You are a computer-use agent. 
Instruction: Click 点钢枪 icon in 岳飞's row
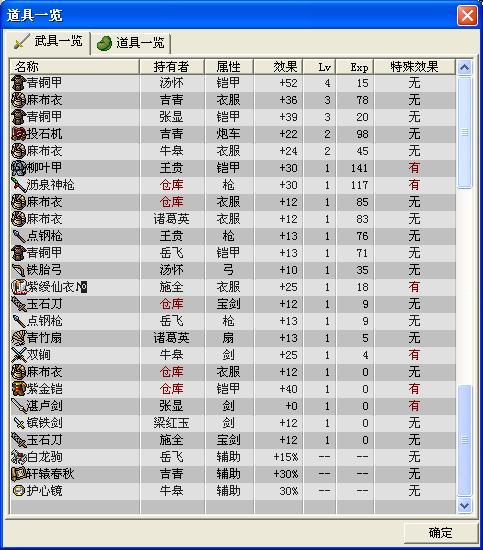click(19, 321)
